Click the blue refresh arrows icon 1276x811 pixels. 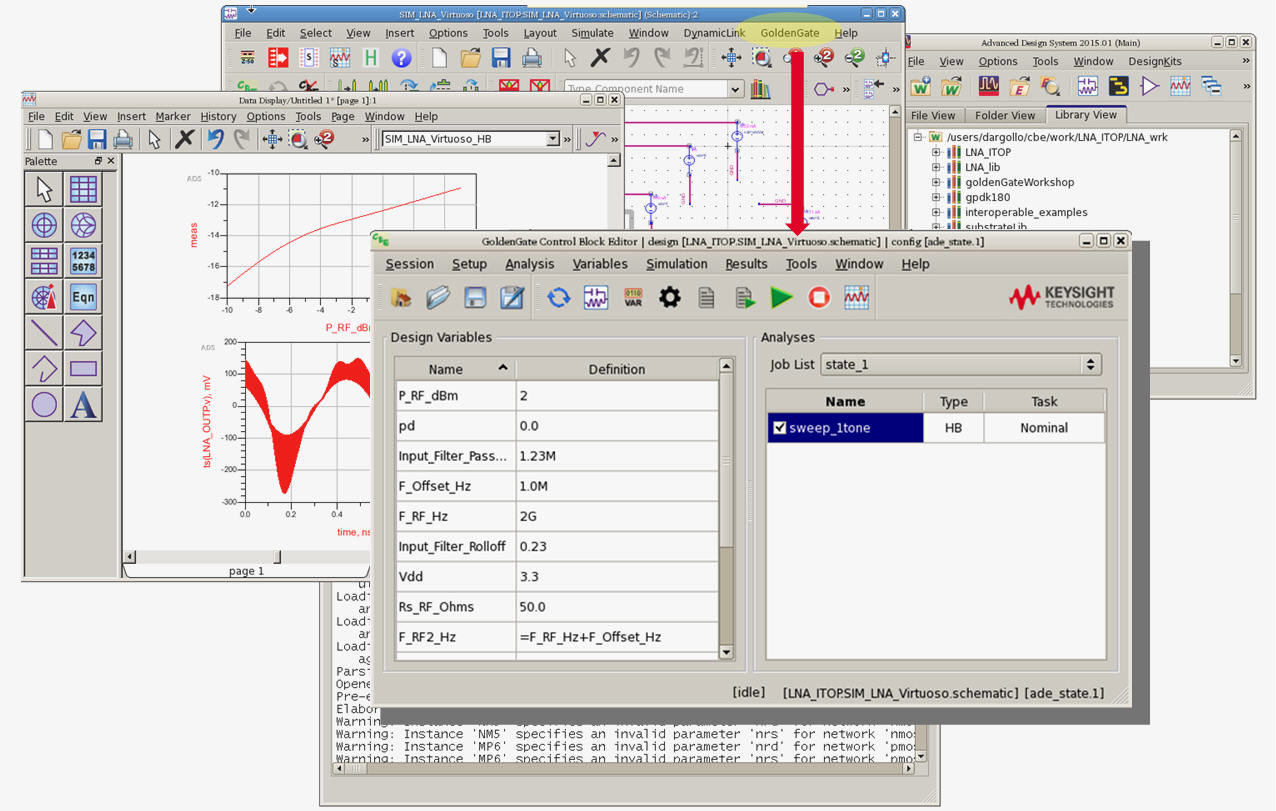coord(559,297)
